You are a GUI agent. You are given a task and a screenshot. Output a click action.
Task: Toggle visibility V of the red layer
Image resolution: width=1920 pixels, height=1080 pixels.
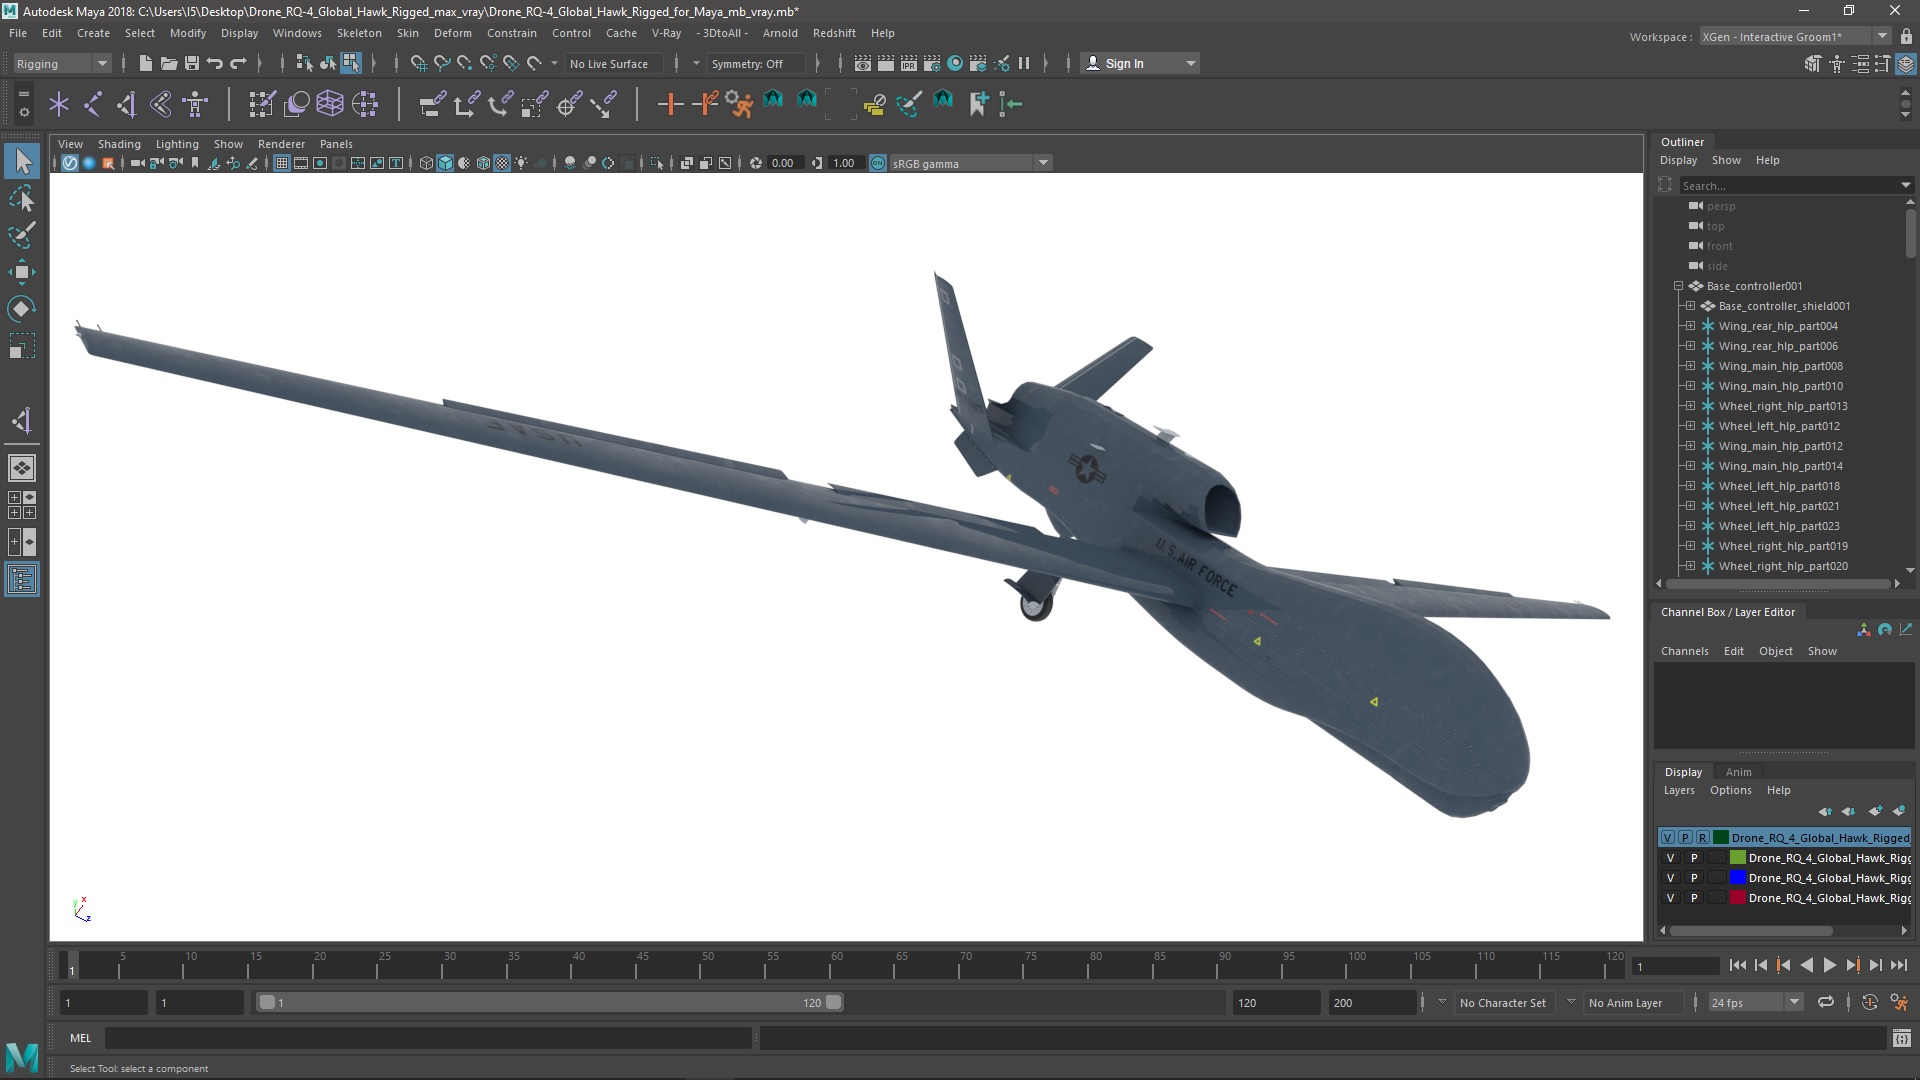click(1670, 898)
